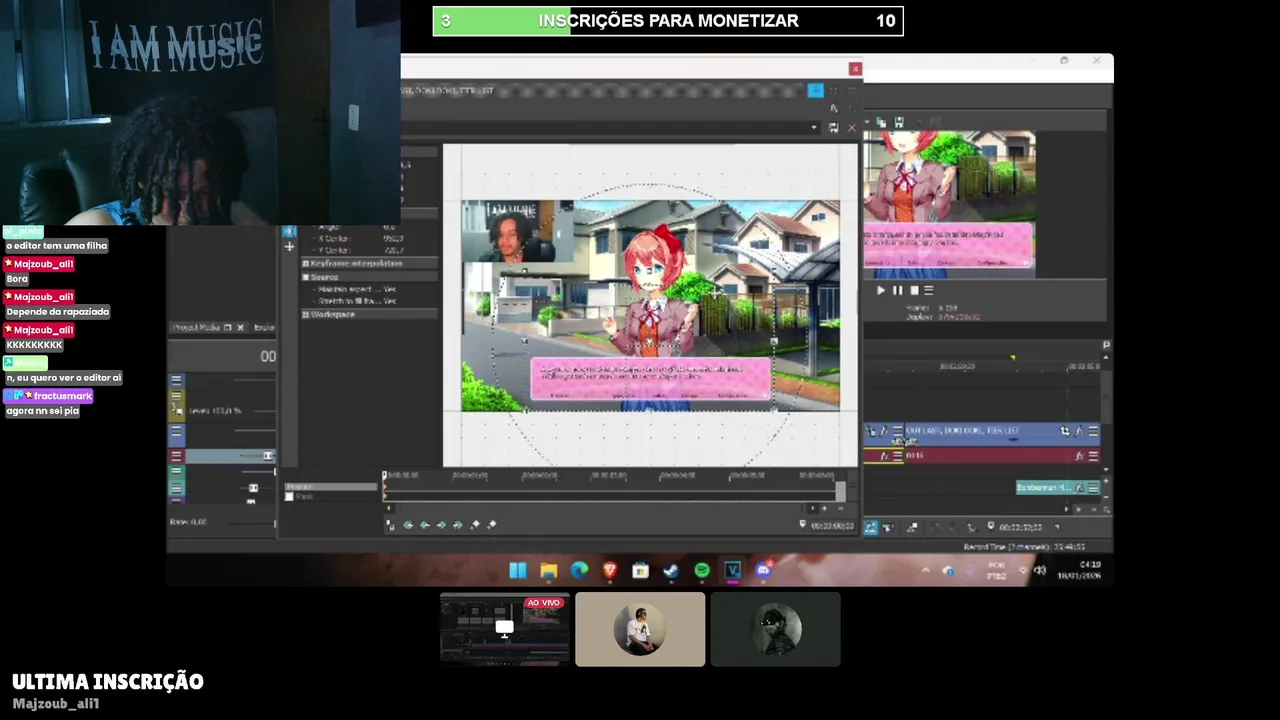Image resolution: width=1280 pixels, height=720 pixels.
Task: Select the AO VIVO stream thumbnail
Action: [505, 629]
